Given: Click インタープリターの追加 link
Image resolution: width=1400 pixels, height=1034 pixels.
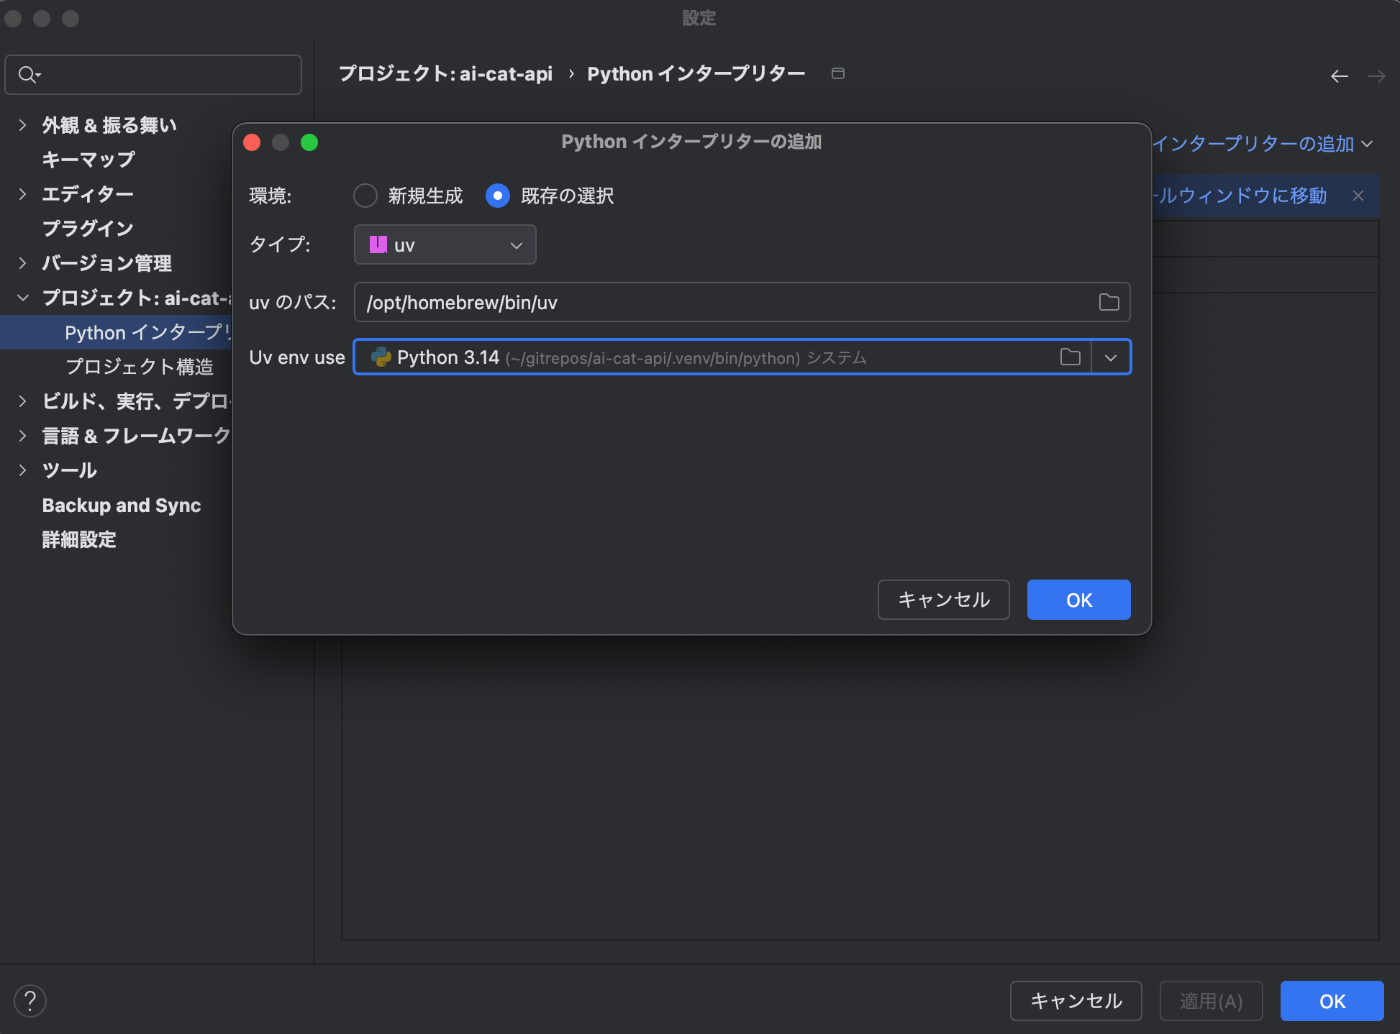Looking at the screenshot, I should tap(1262, 144).
